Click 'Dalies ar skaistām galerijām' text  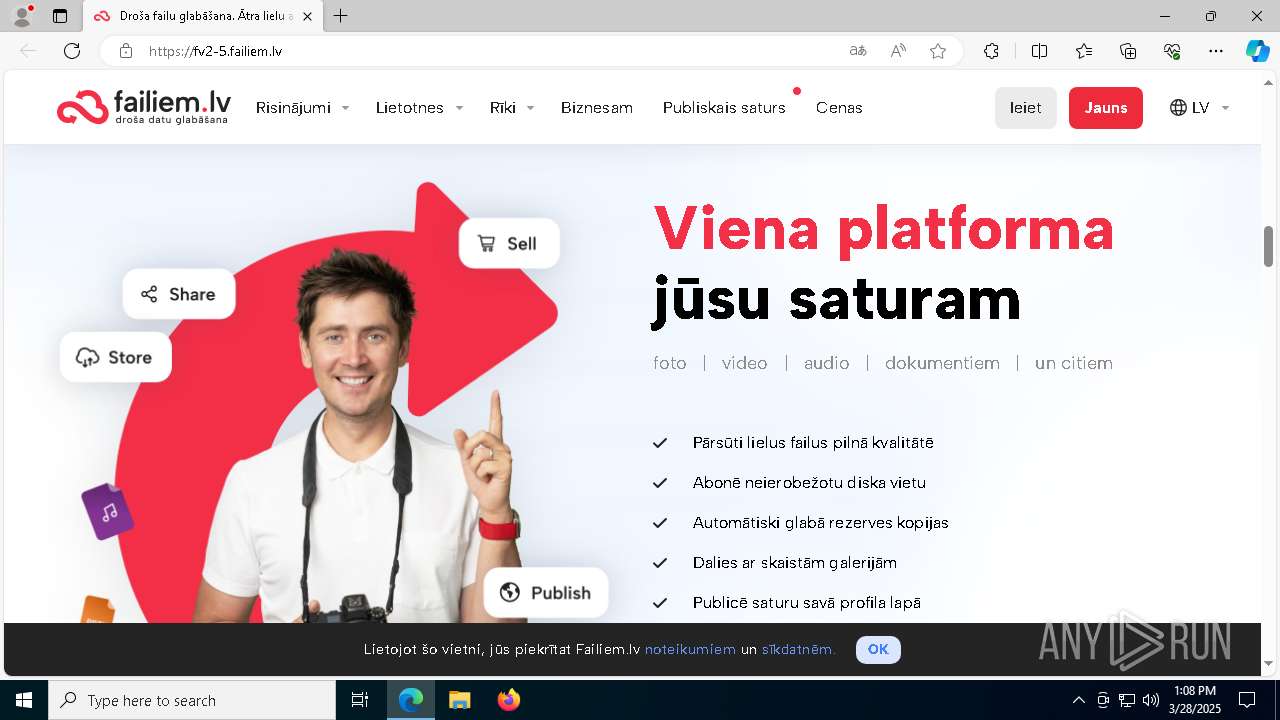coord(795,562)
